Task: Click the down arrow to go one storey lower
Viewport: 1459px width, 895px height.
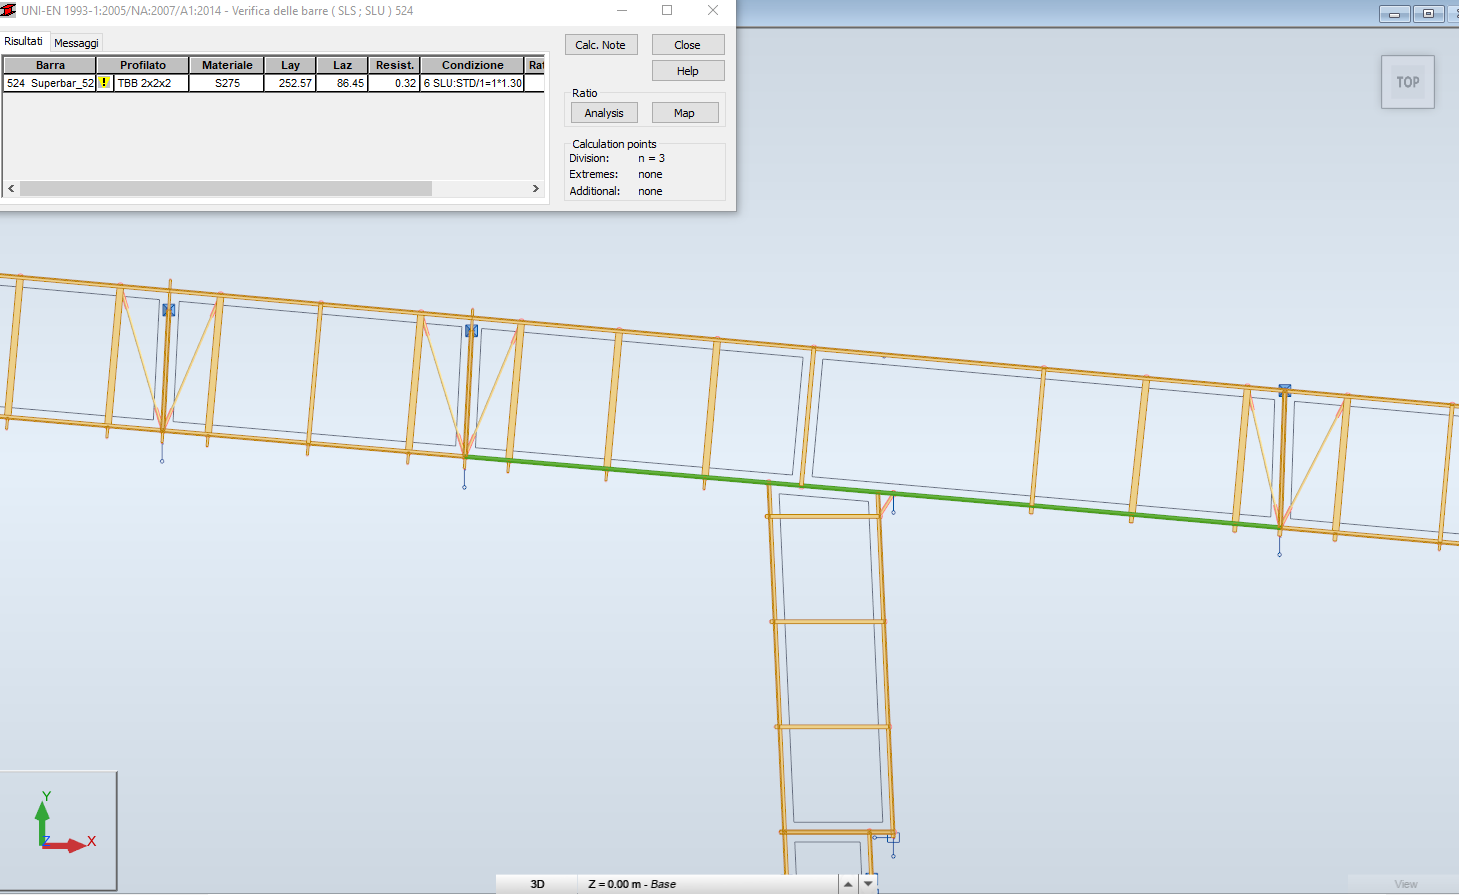Action: (867, 883)
